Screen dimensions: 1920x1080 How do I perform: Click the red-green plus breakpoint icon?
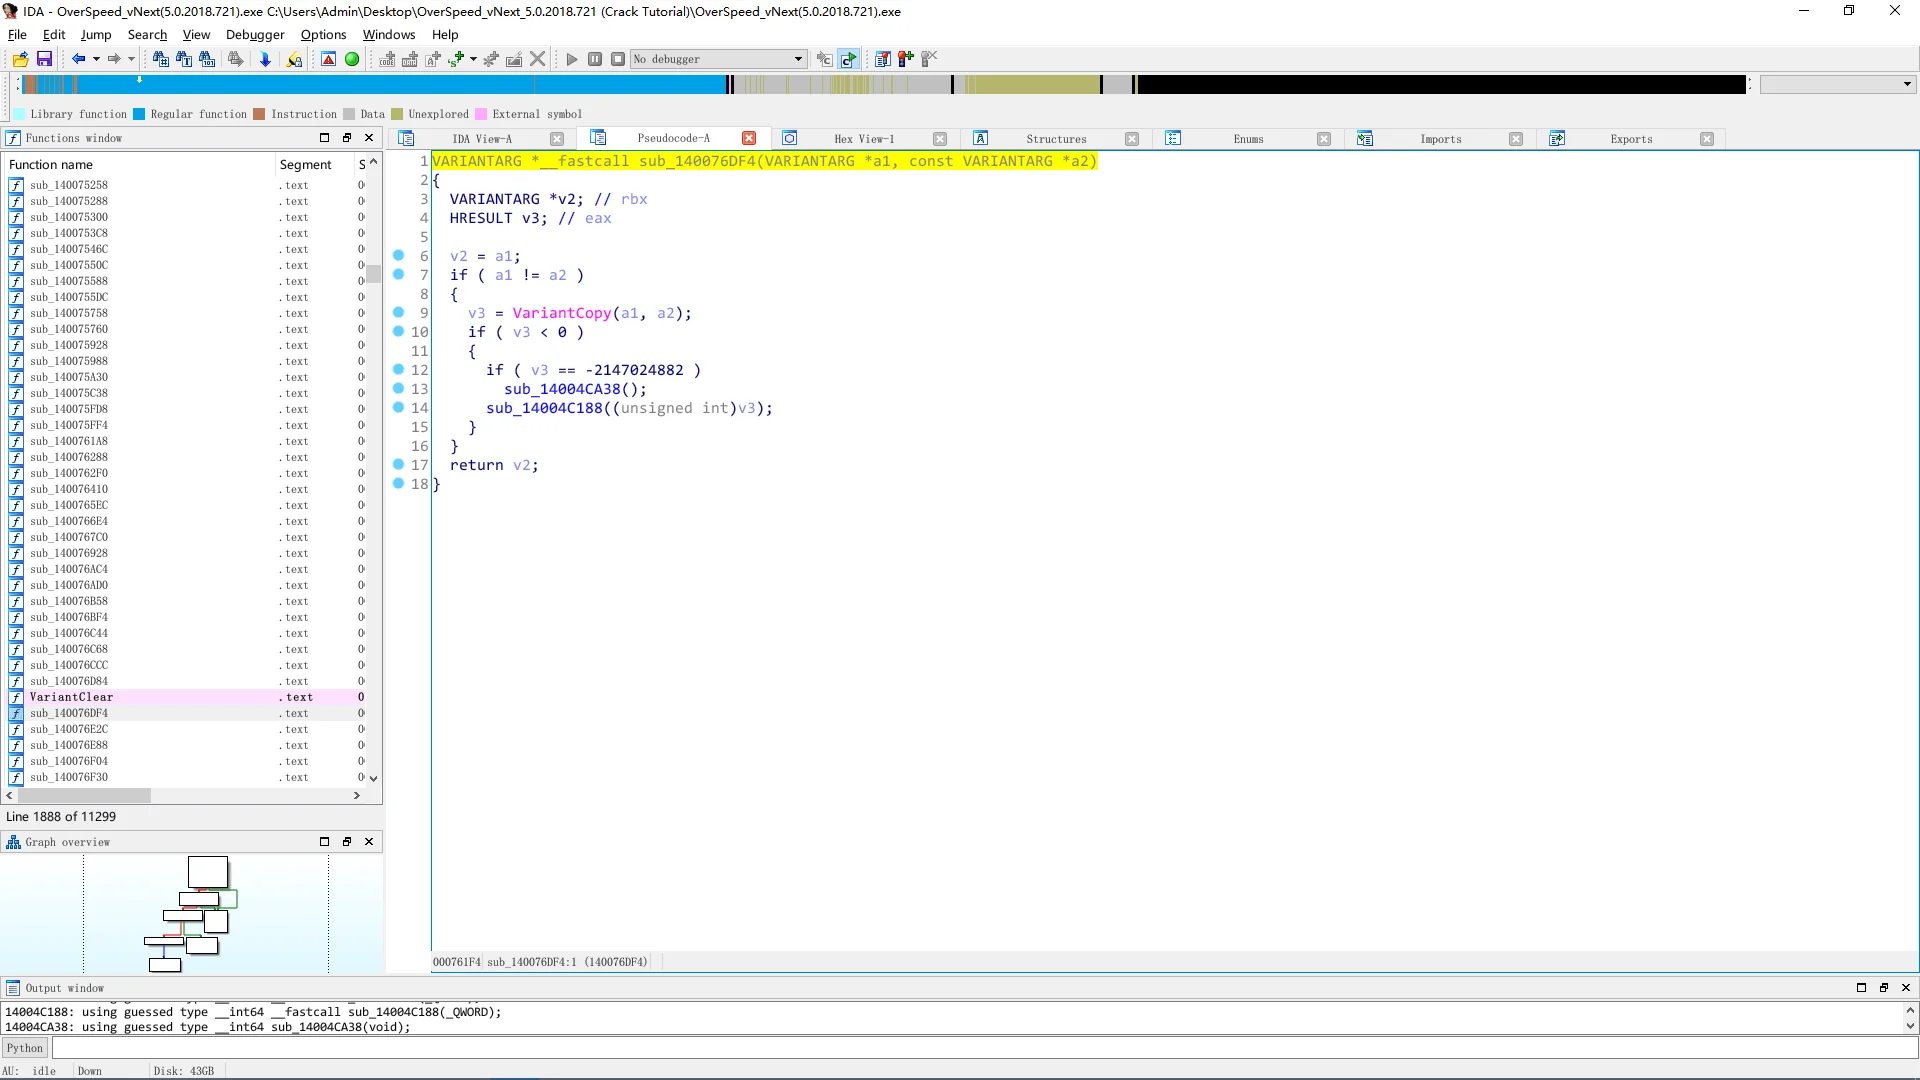[x=906, y=59]
